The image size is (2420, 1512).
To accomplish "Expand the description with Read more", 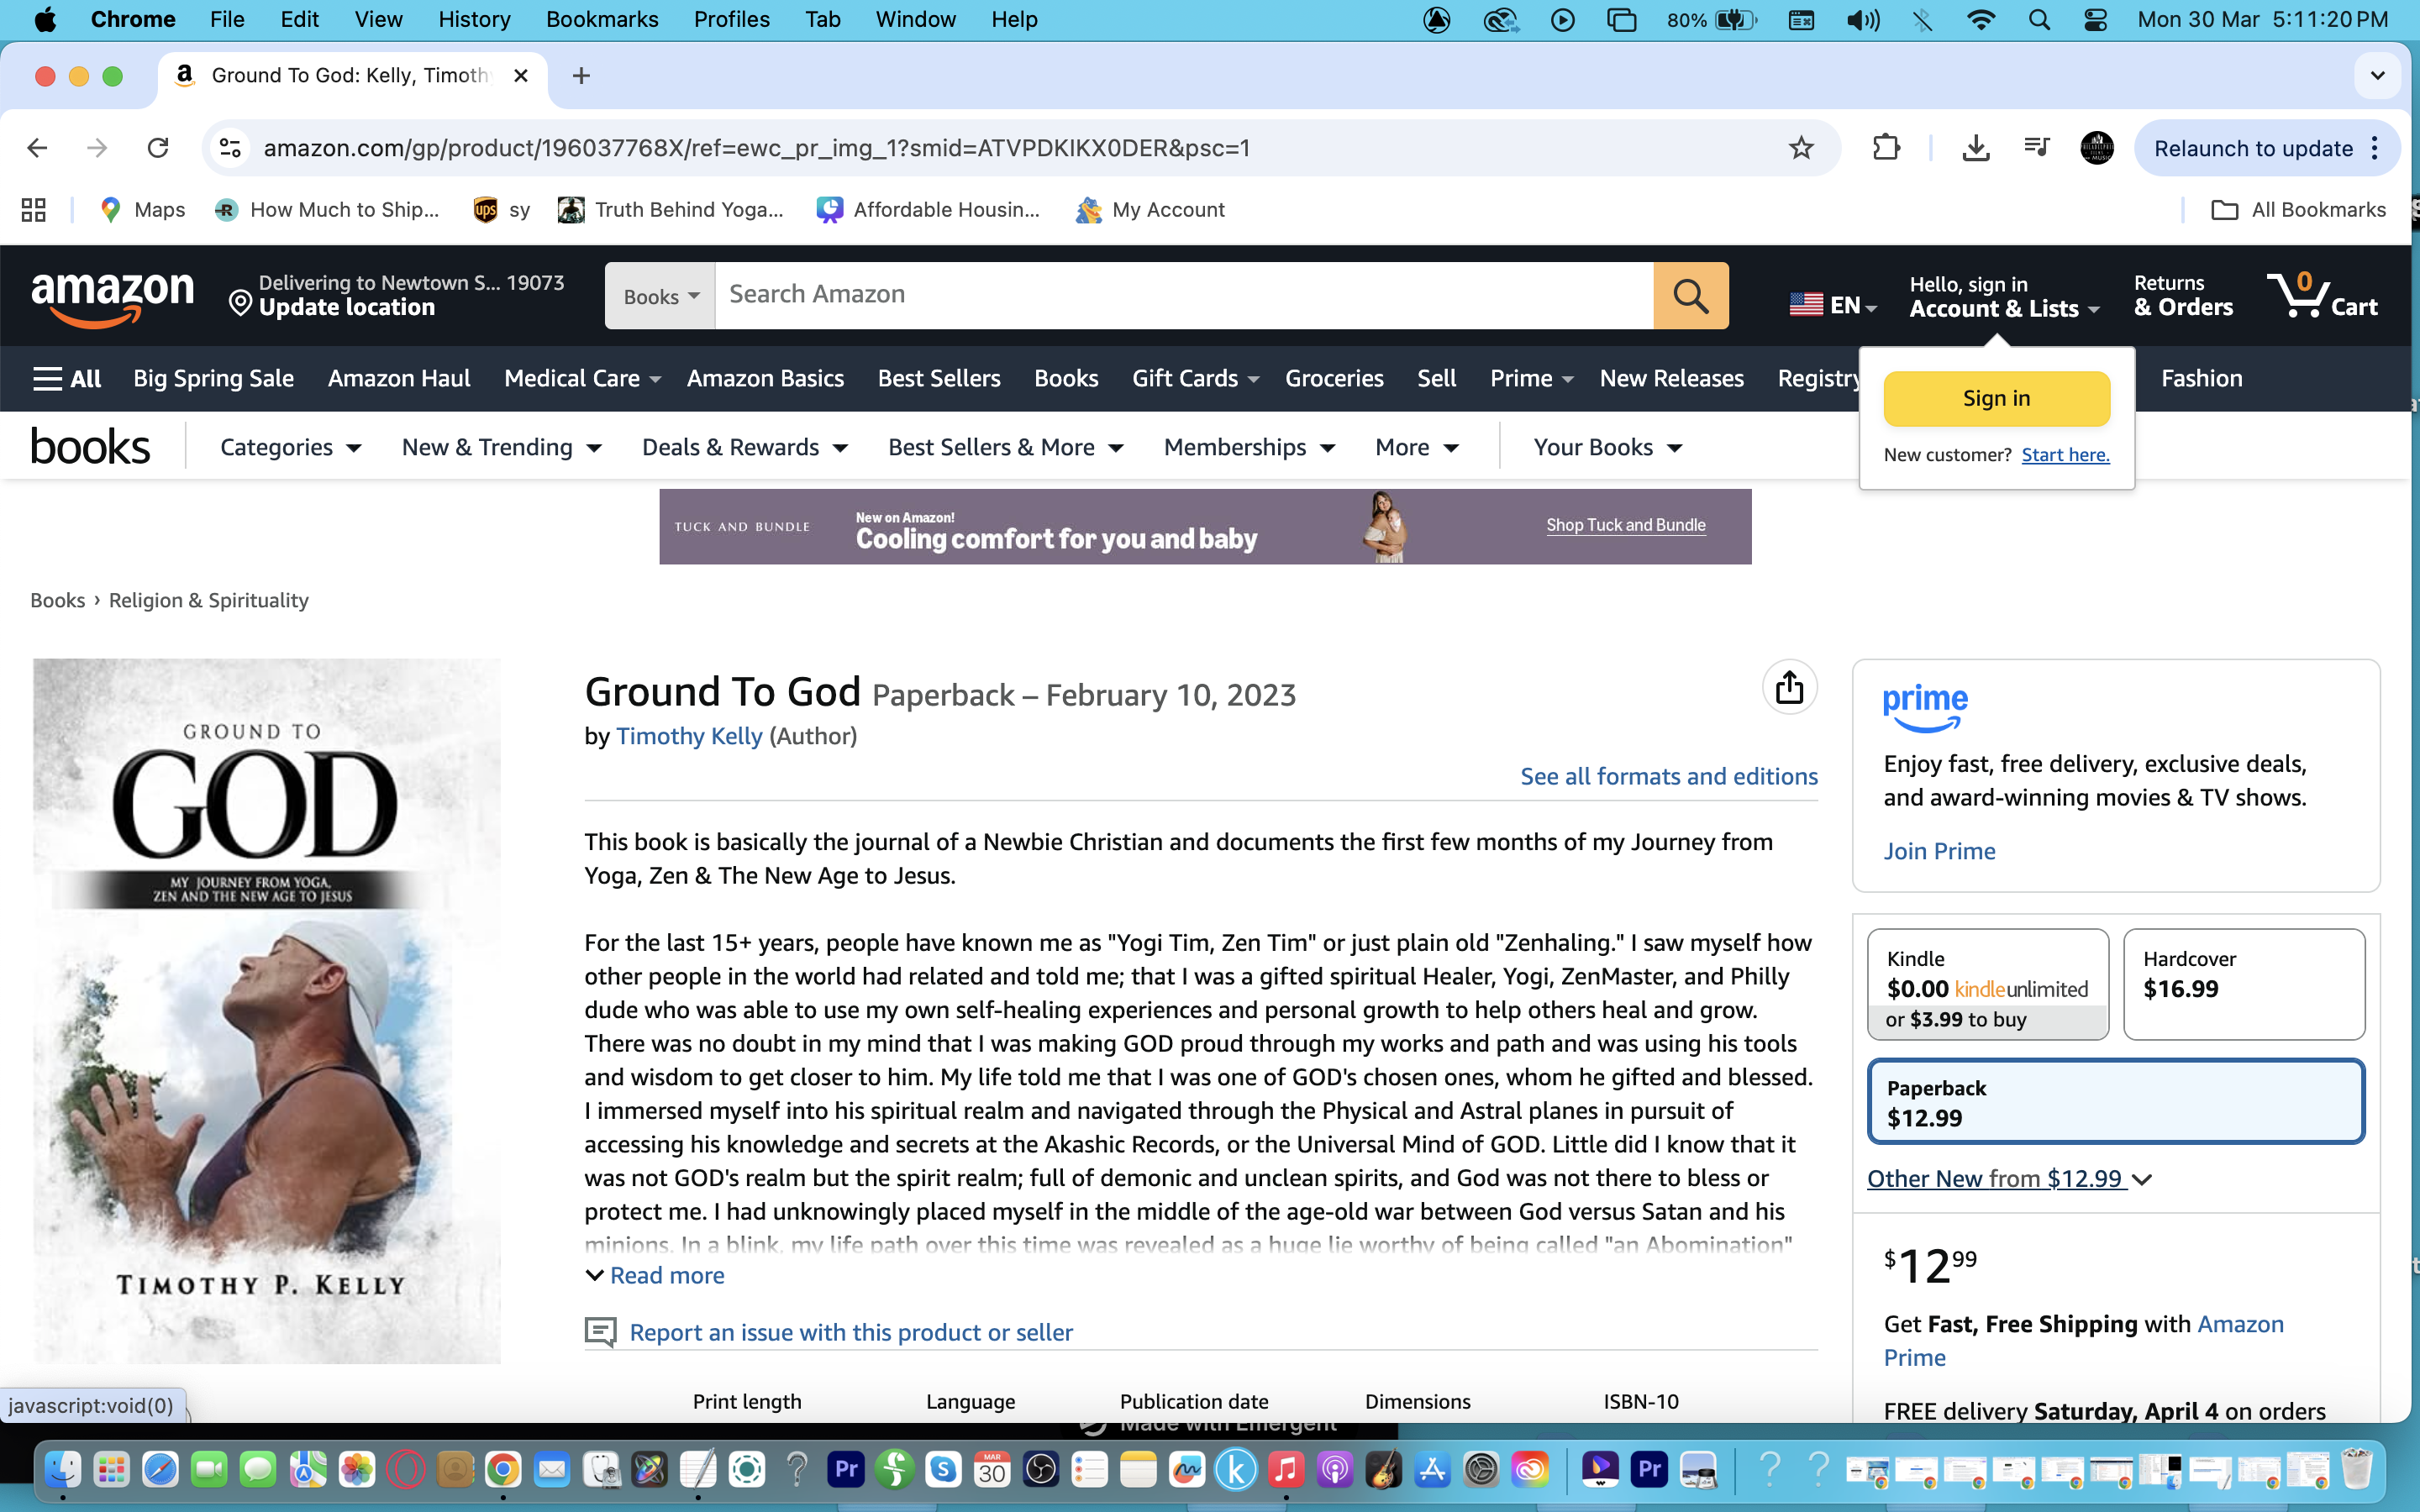I will click(x=655, y=1276).
